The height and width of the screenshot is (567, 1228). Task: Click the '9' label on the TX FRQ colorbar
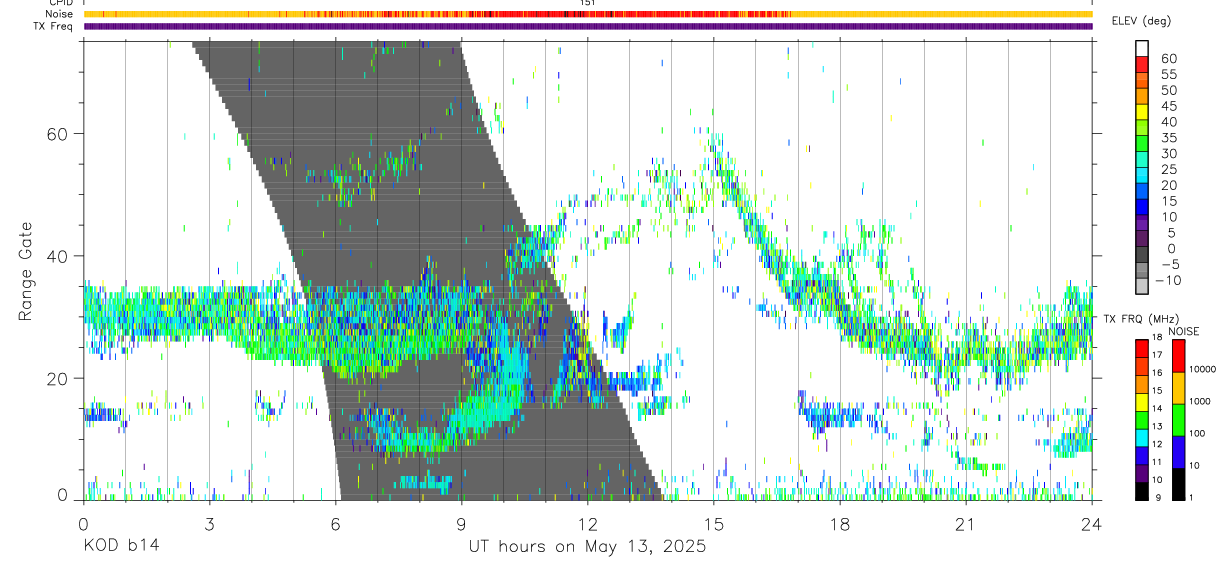[x=1158, y=497]
